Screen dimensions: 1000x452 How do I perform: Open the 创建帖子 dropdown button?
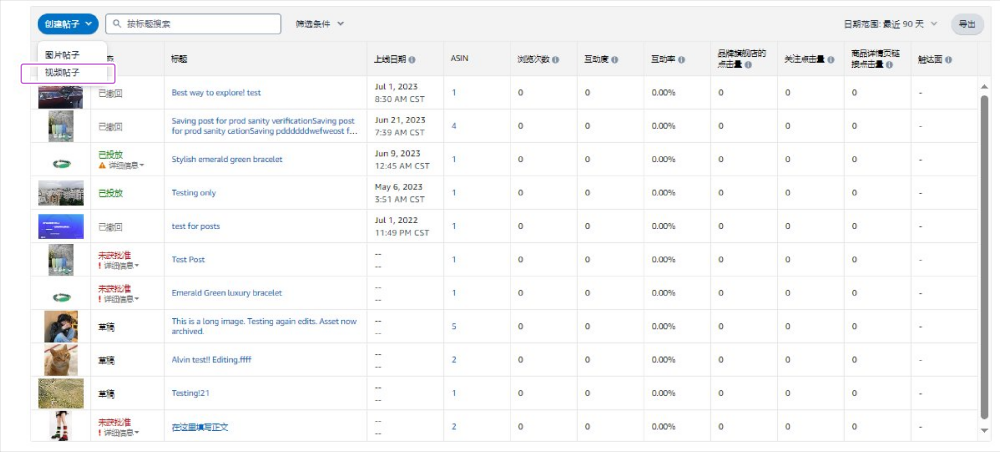pos(68,24)
